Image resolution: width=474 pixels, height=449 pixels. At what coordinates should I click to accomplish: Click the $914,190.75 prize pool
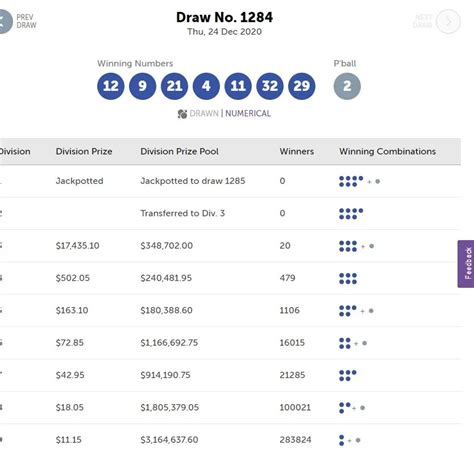click(165, 375)
